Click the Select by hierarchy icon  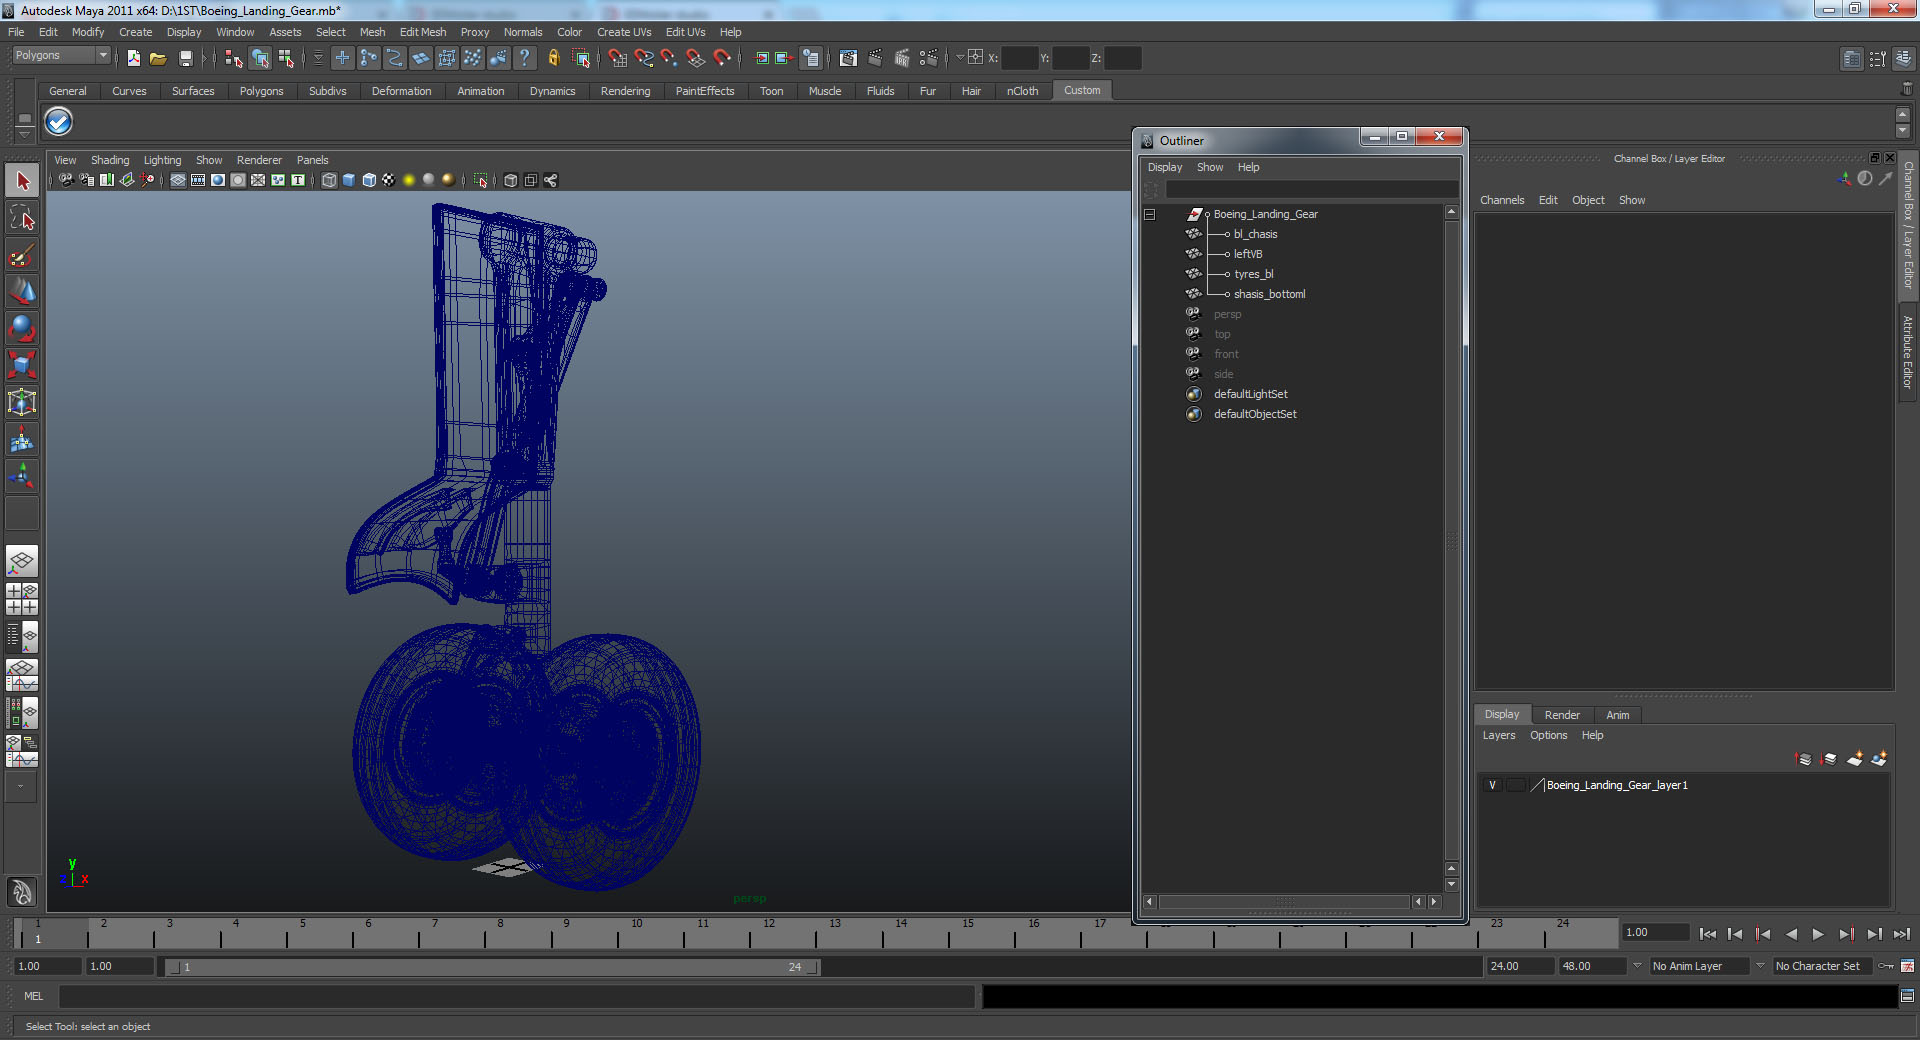(234, 58)
